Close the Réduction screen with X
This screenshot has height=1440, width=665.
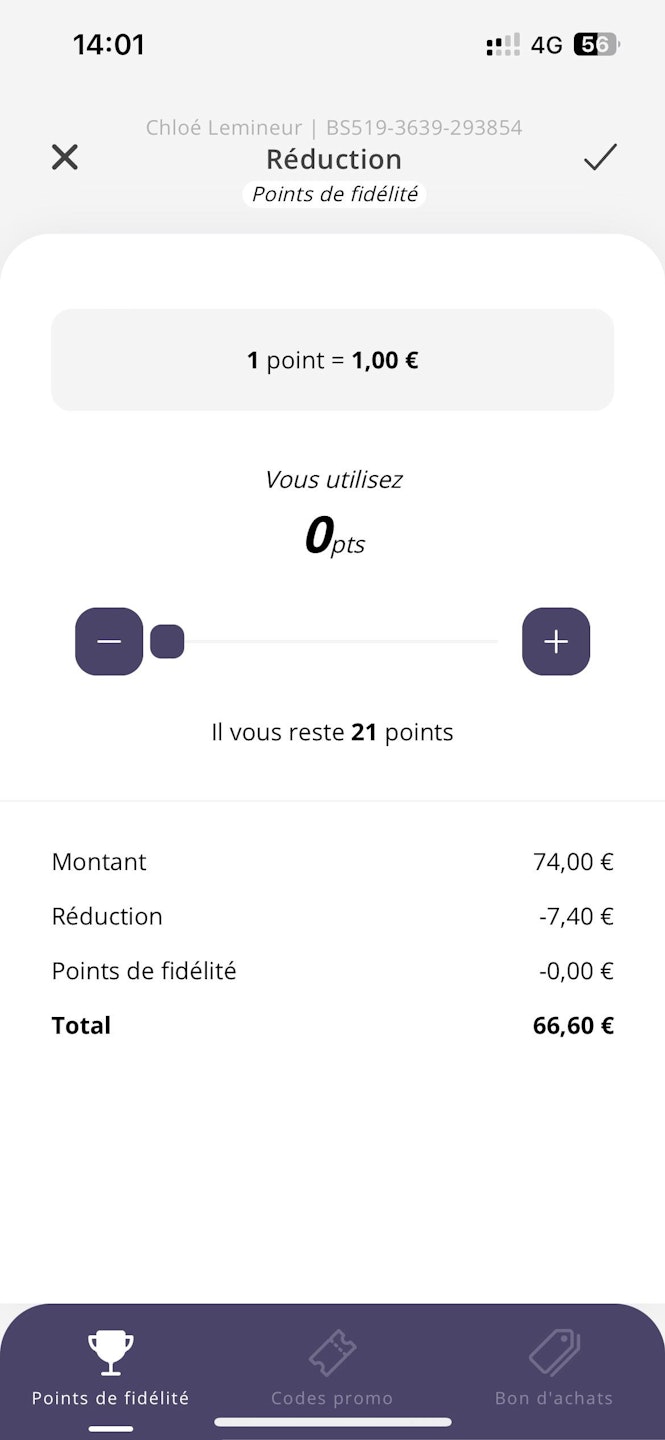click(x=65, y=157)
